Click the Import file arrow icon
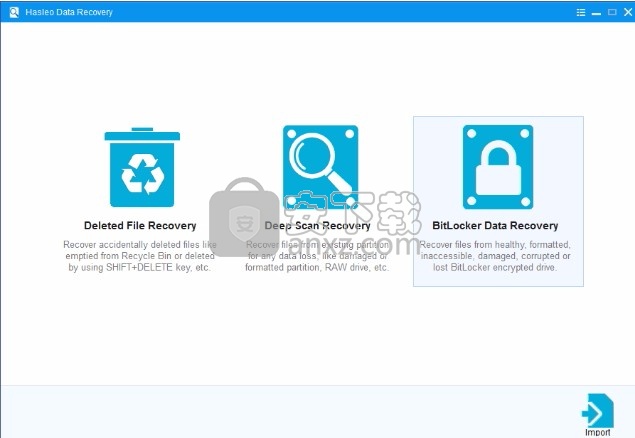Screen dimensions: 635x438 (x=598, y=410)
